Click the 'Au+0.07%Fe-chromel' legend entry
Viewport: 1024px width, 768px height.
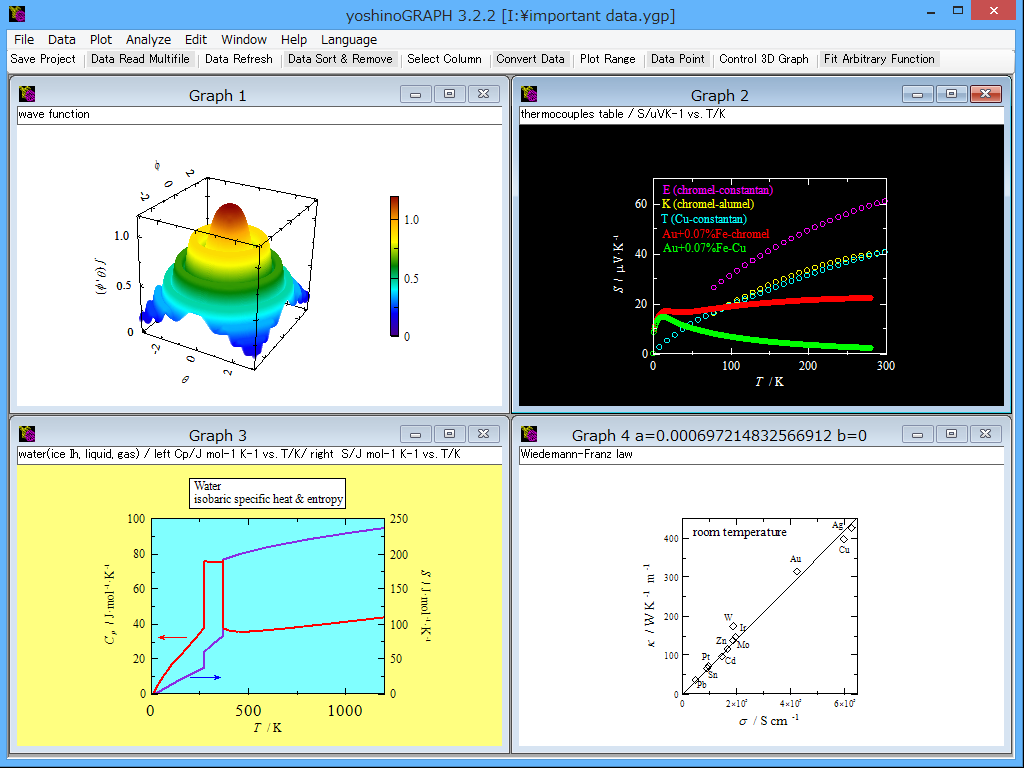pyautogui.click(x=716, y=234)
